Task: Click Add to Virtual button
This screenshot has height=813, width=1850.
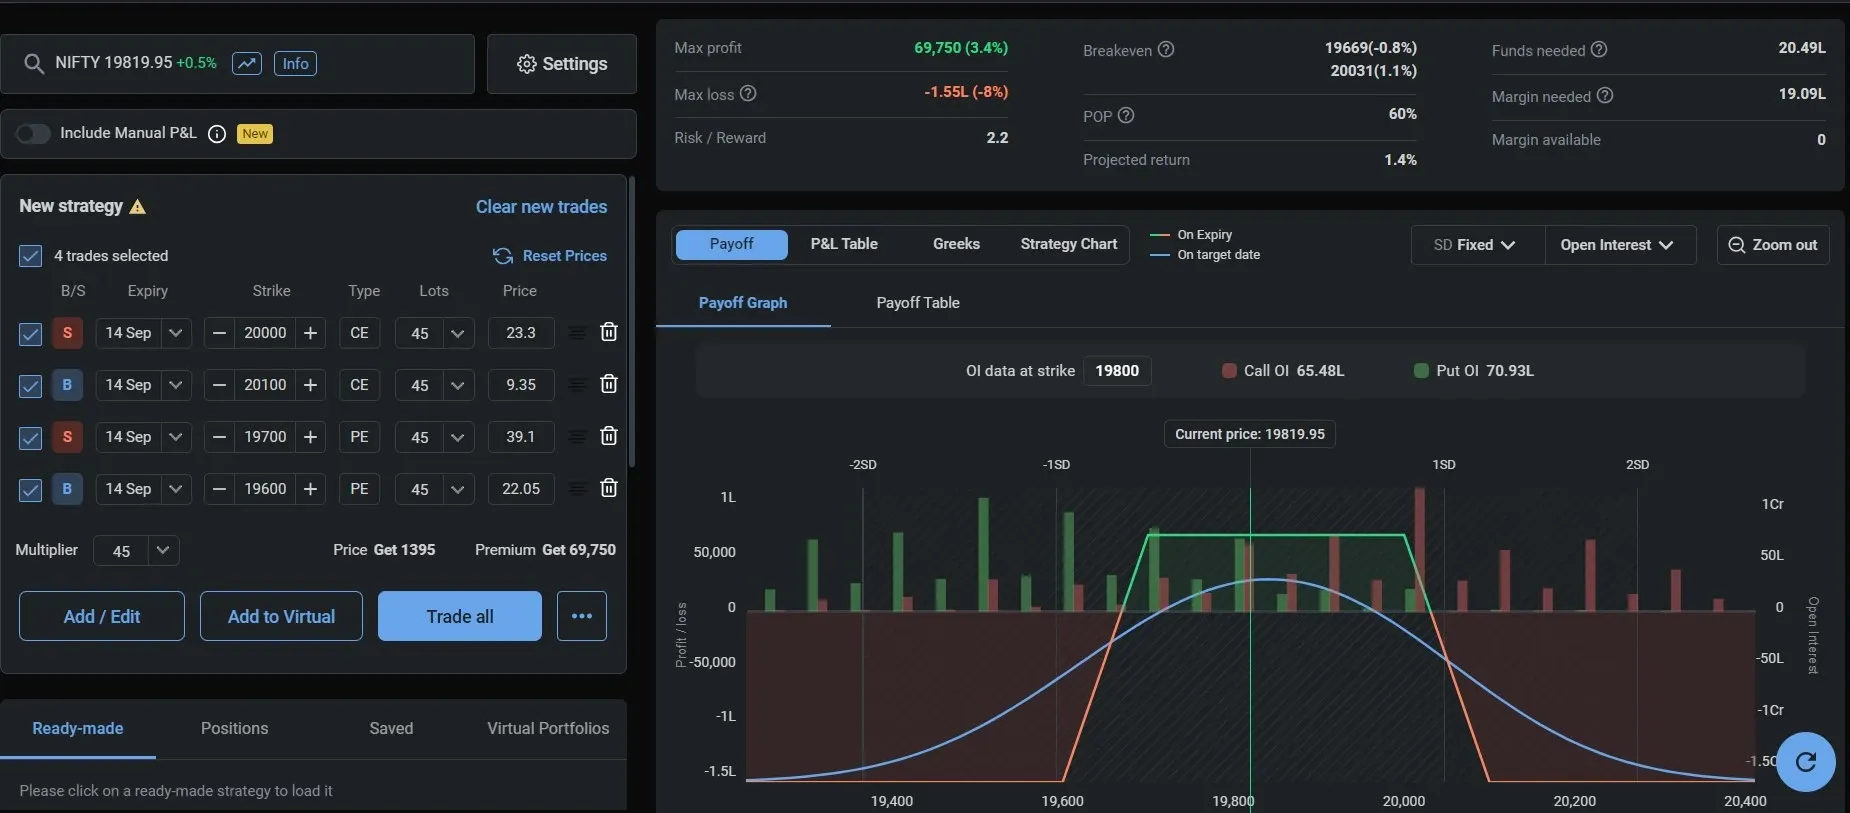Action: coord(281,616)
